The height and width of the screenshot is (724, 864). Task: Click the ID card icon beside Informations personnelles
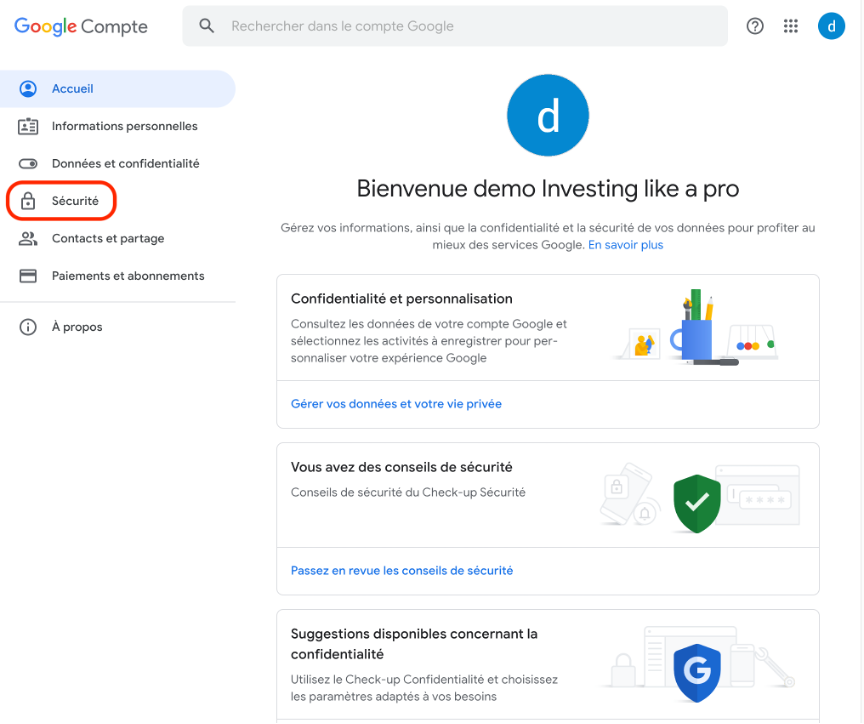28,126
